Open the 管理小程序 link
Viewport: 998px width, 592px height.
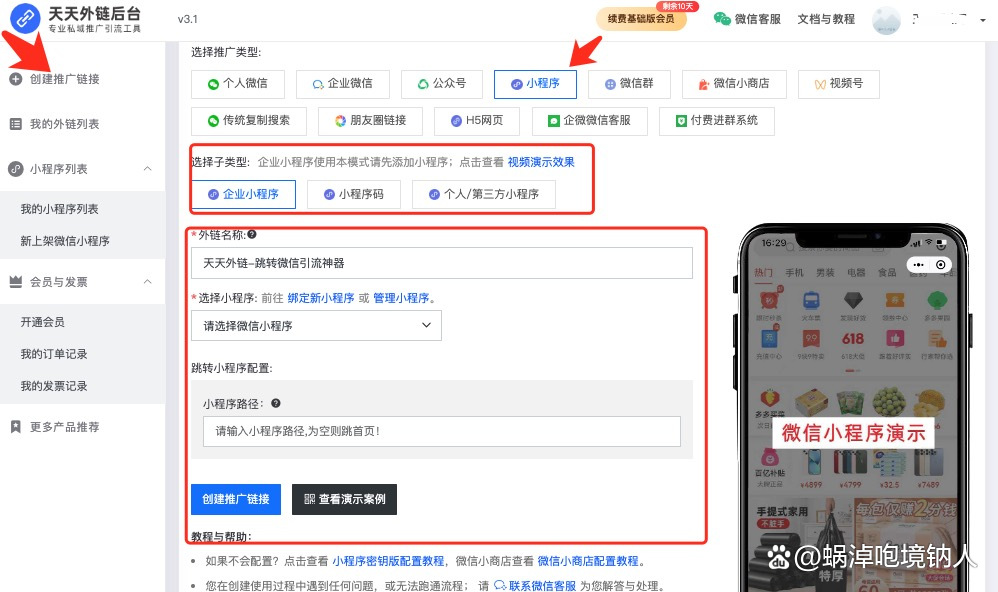[x=401, y=298]
